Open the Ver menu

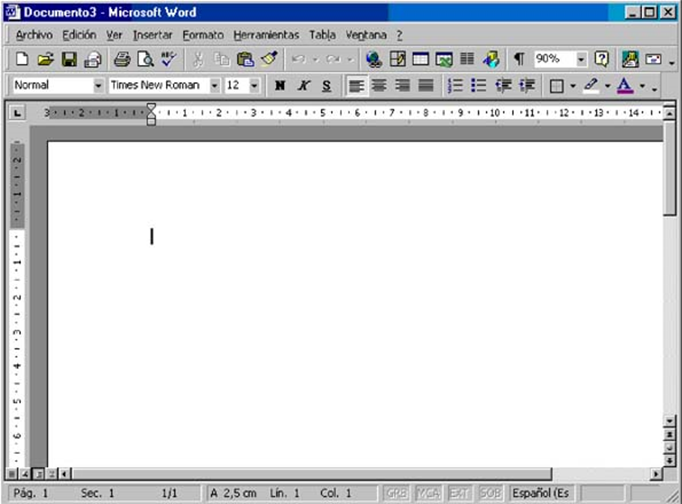tap(114, 35)
